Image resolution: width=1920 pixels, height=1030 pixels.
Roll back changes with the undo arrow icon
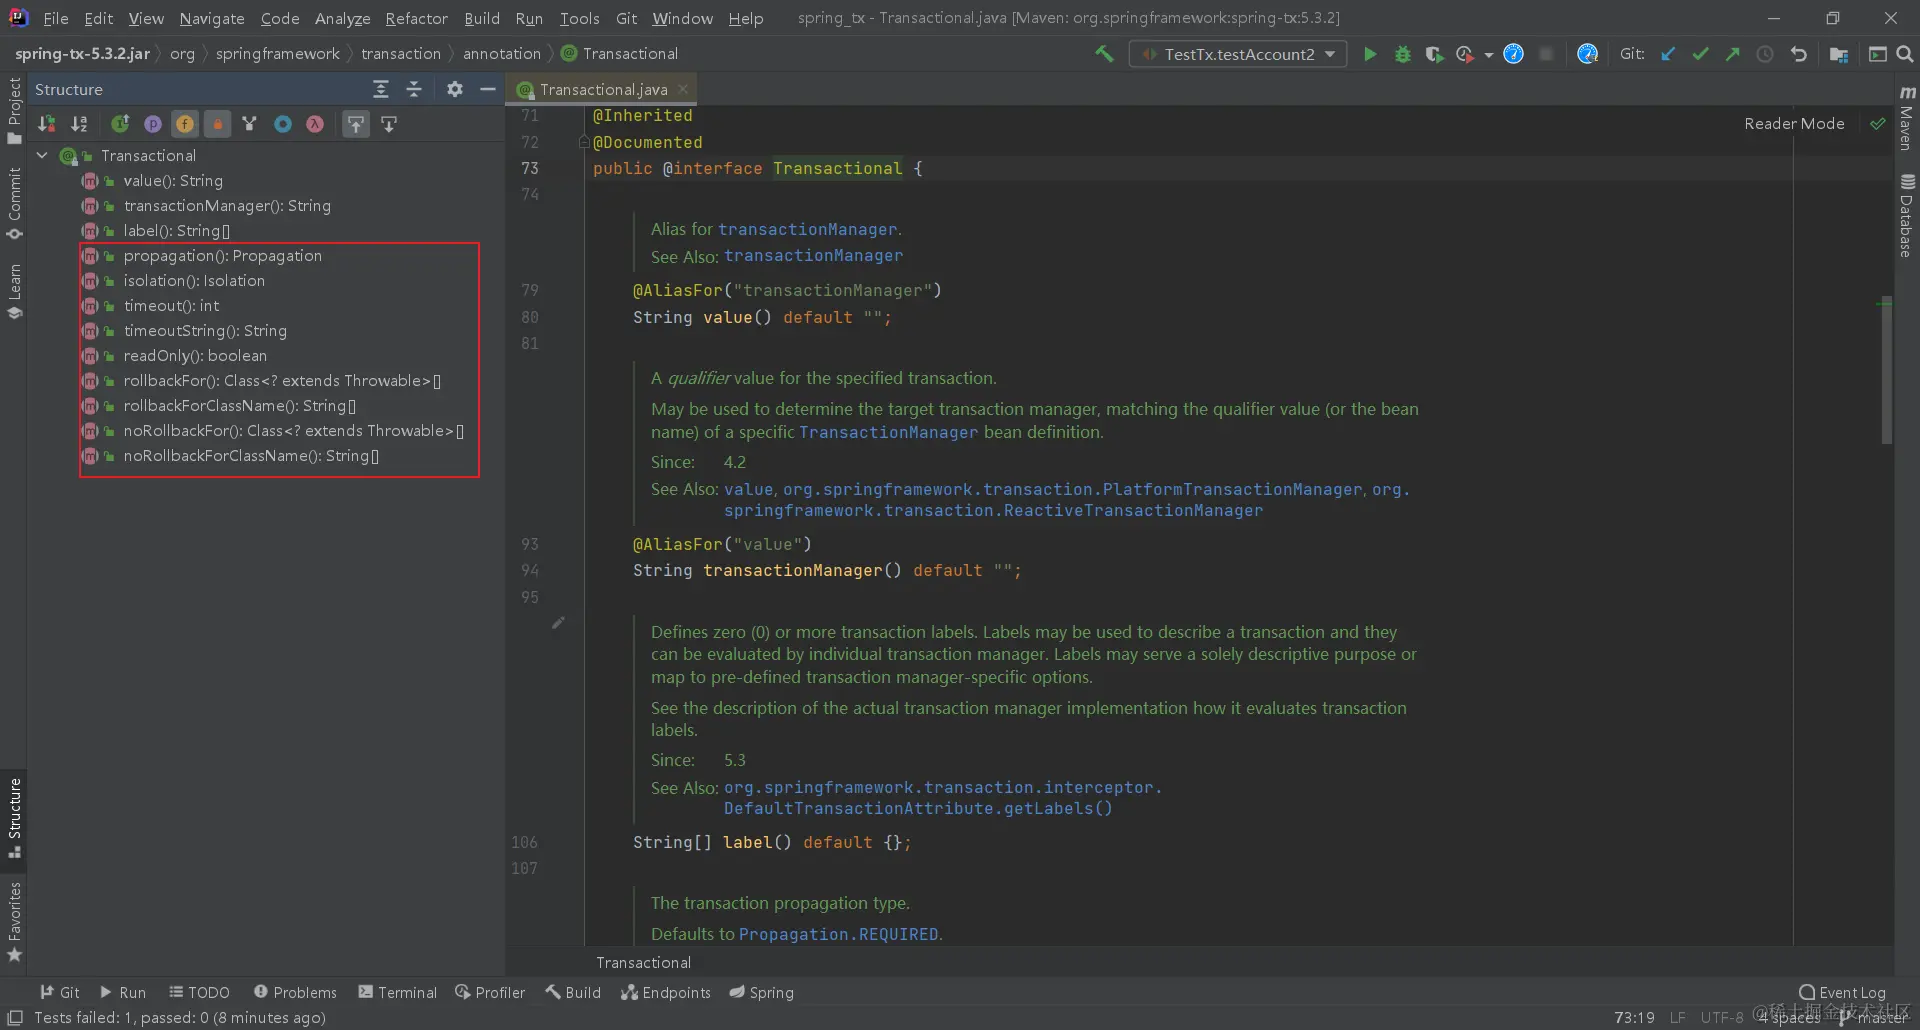click(1798, 54)
